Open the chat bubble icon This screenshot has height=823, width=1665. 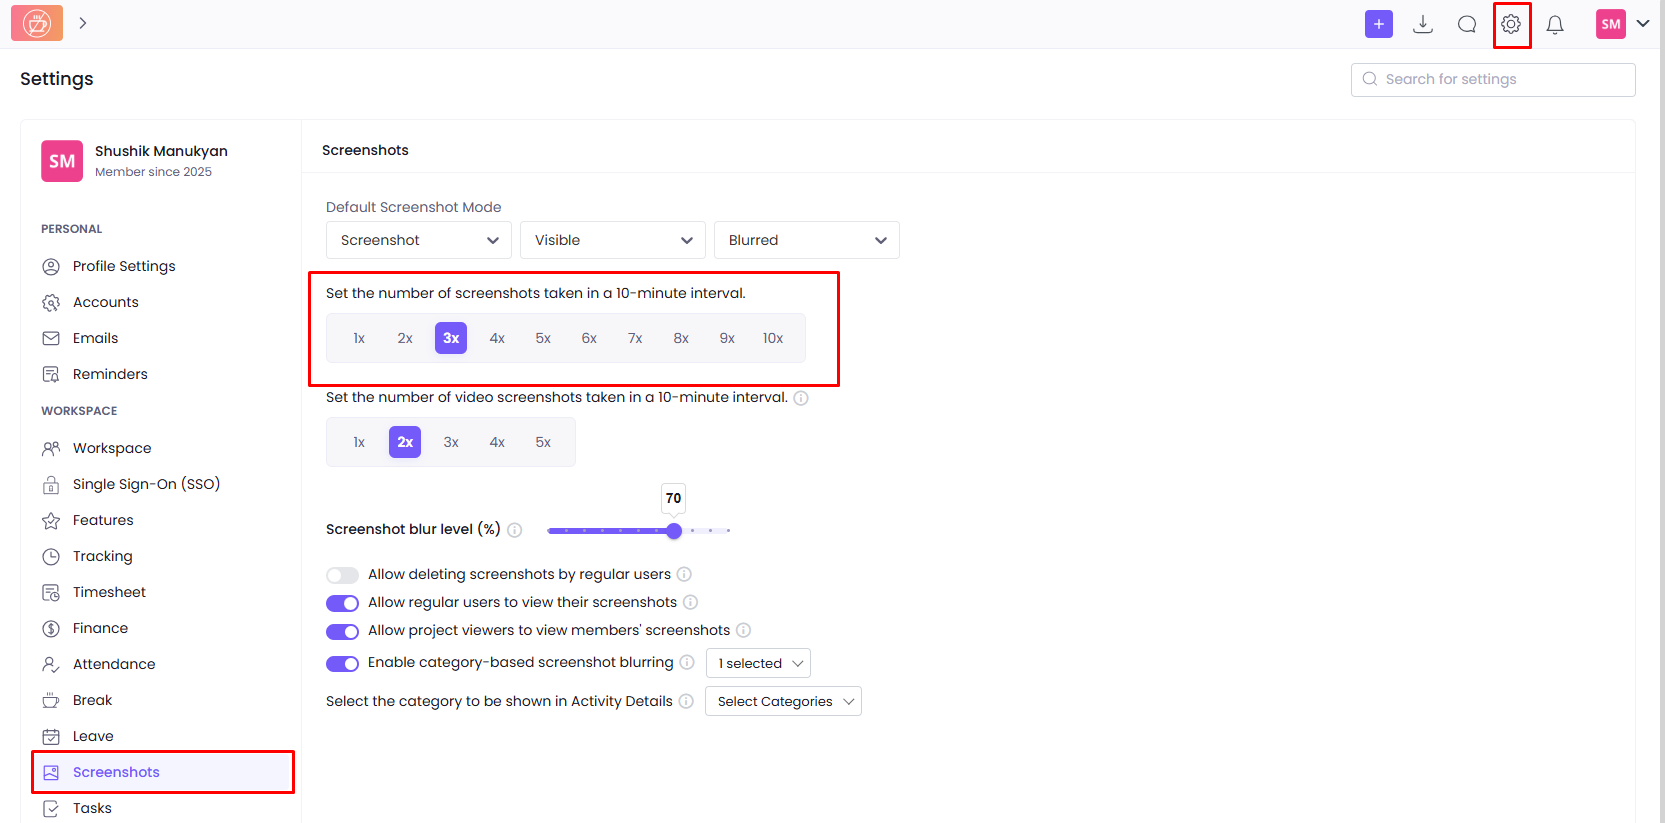point(1466,24)
